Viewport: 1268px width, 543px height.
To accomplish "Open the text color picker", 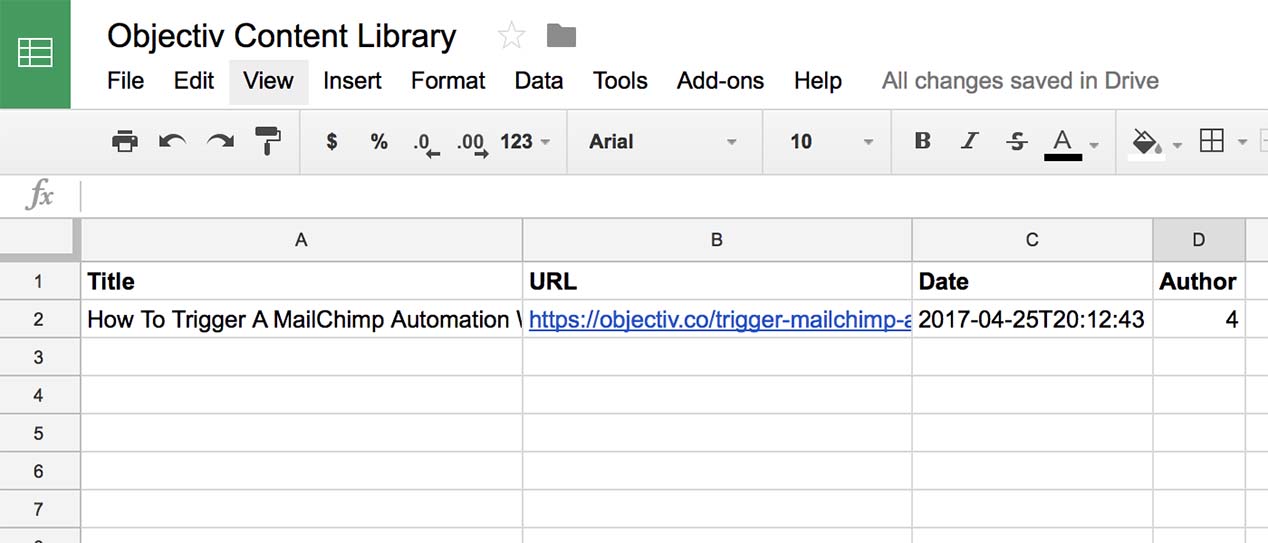I will click(1070, 143).
